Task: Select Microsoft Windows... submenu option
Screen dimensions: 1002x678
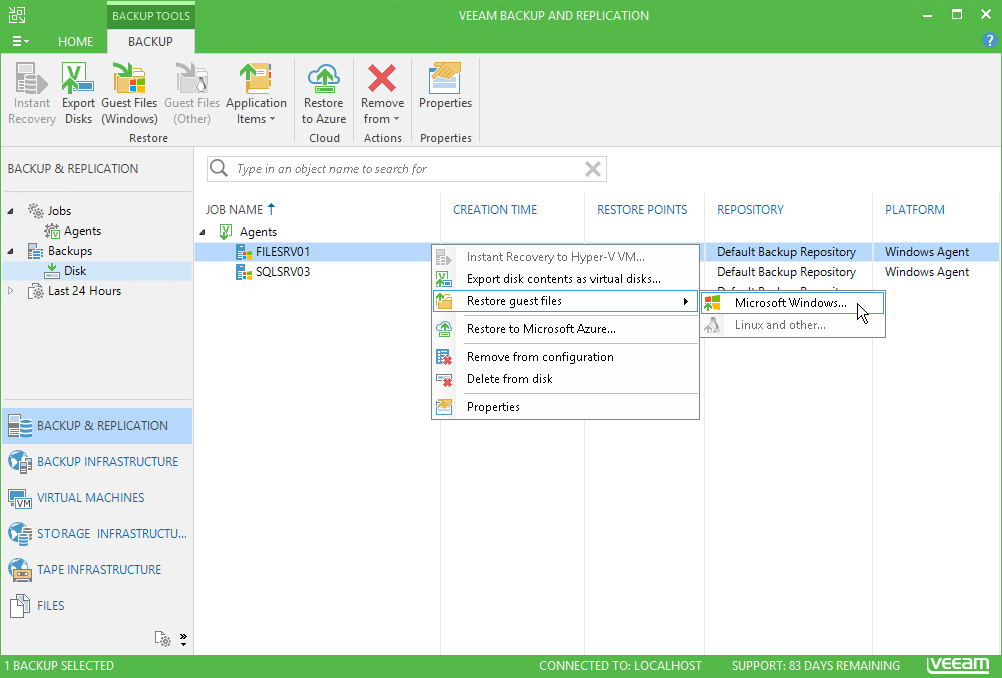Action: point(792,303)
